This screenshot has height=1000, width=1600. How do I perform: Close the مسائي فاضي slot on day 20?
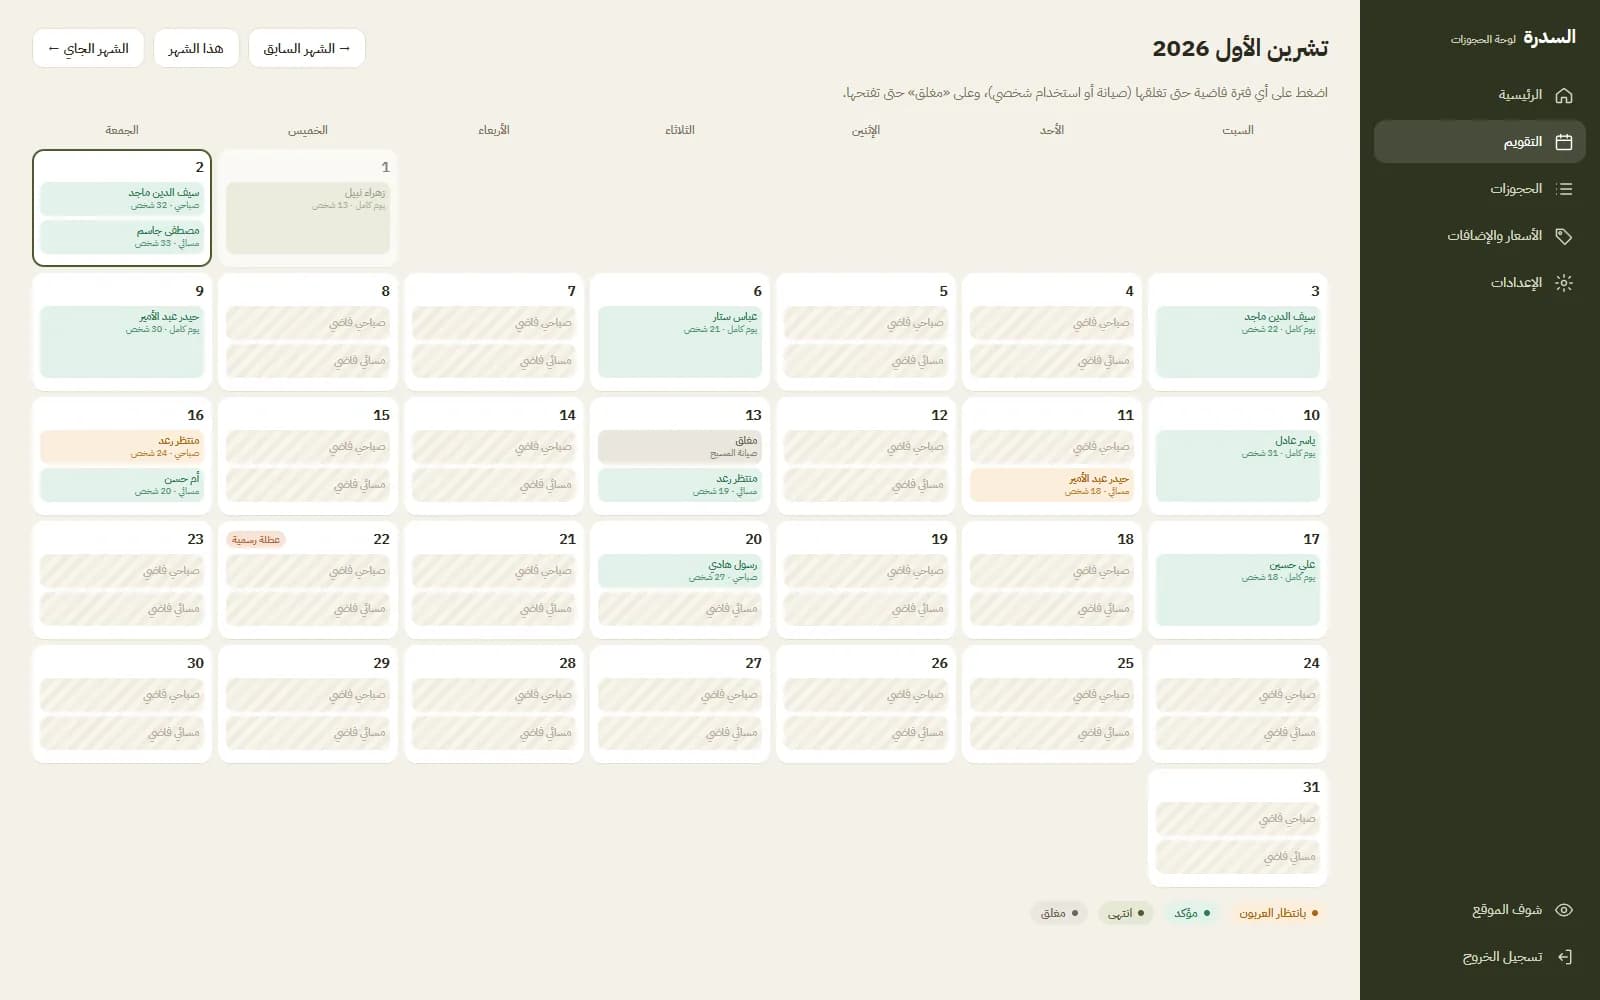click(680, 608)
